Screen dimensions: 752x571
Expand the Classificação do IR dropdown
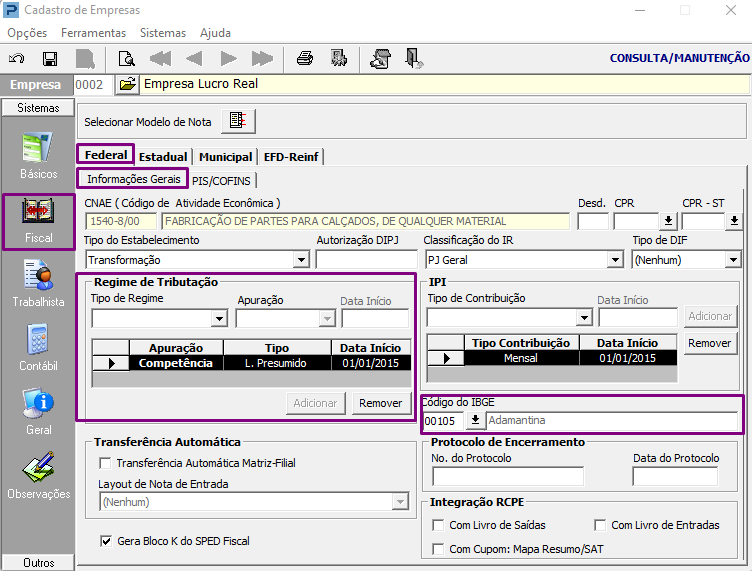(615, 260)
